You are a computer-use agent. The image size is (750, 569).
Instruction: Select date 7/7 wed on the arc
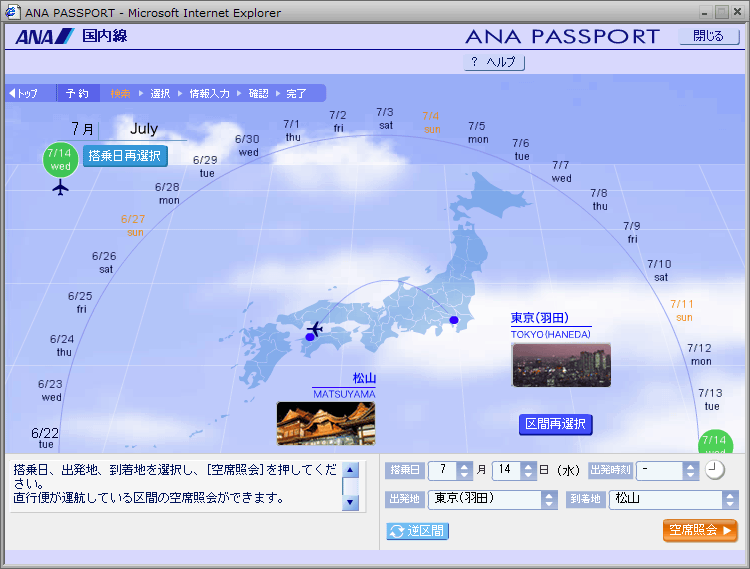pos(561,172)
